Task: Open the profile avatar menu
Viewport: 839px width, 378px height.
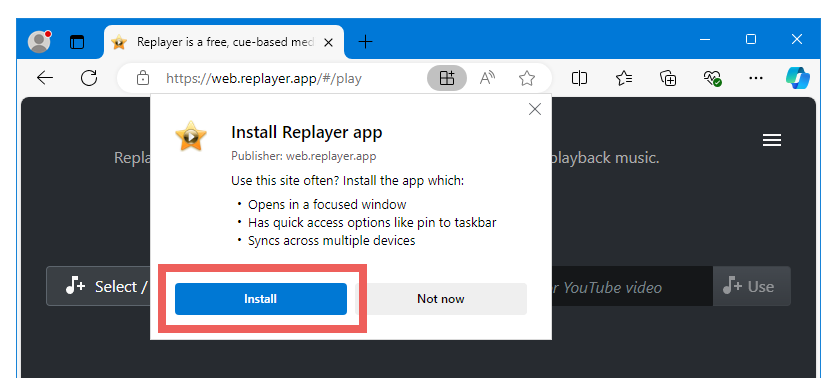Action: click(39, 41)
